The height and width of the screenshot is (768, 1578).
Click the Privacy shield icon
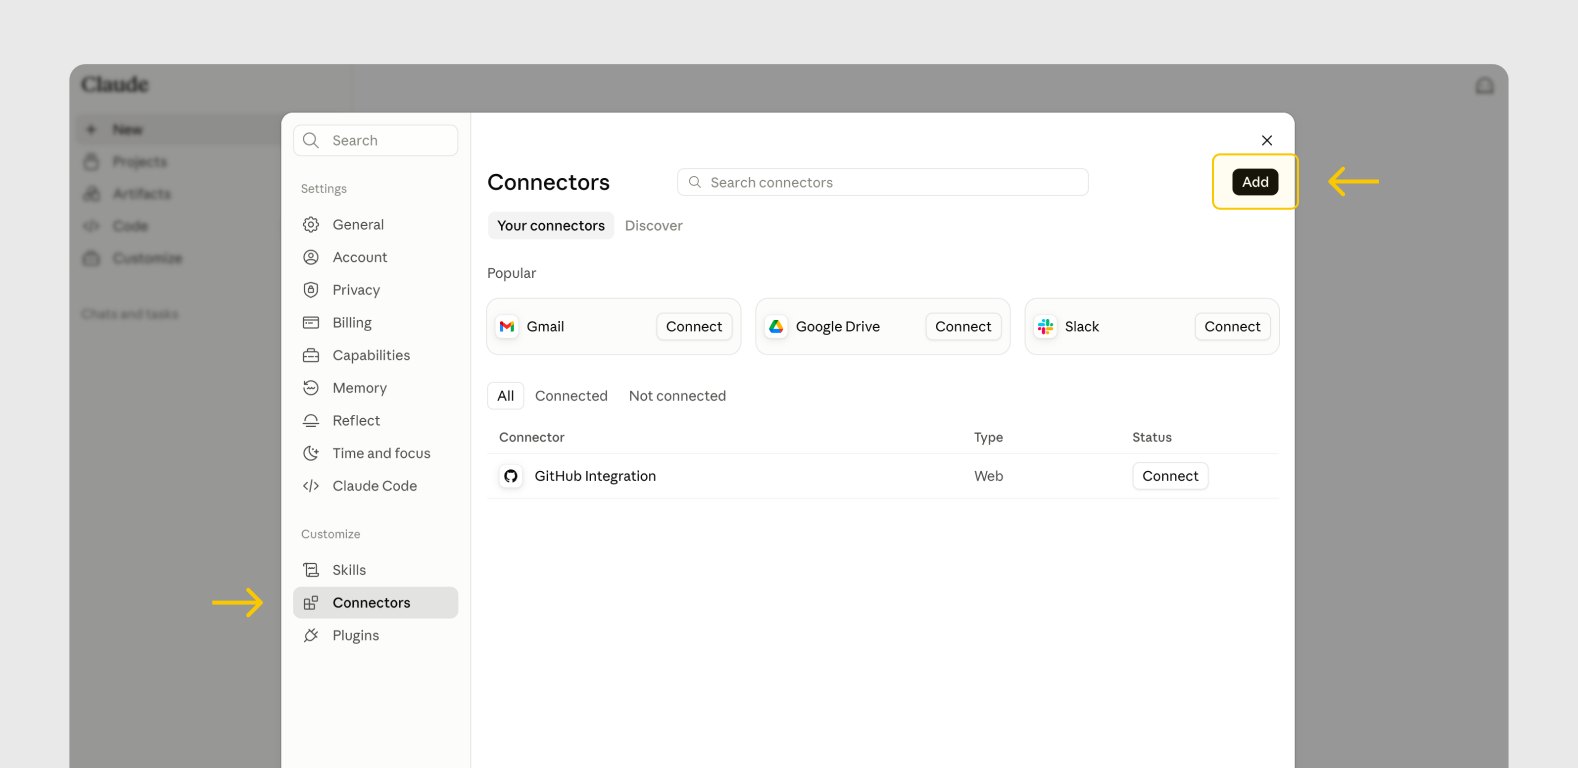(311, 290)
